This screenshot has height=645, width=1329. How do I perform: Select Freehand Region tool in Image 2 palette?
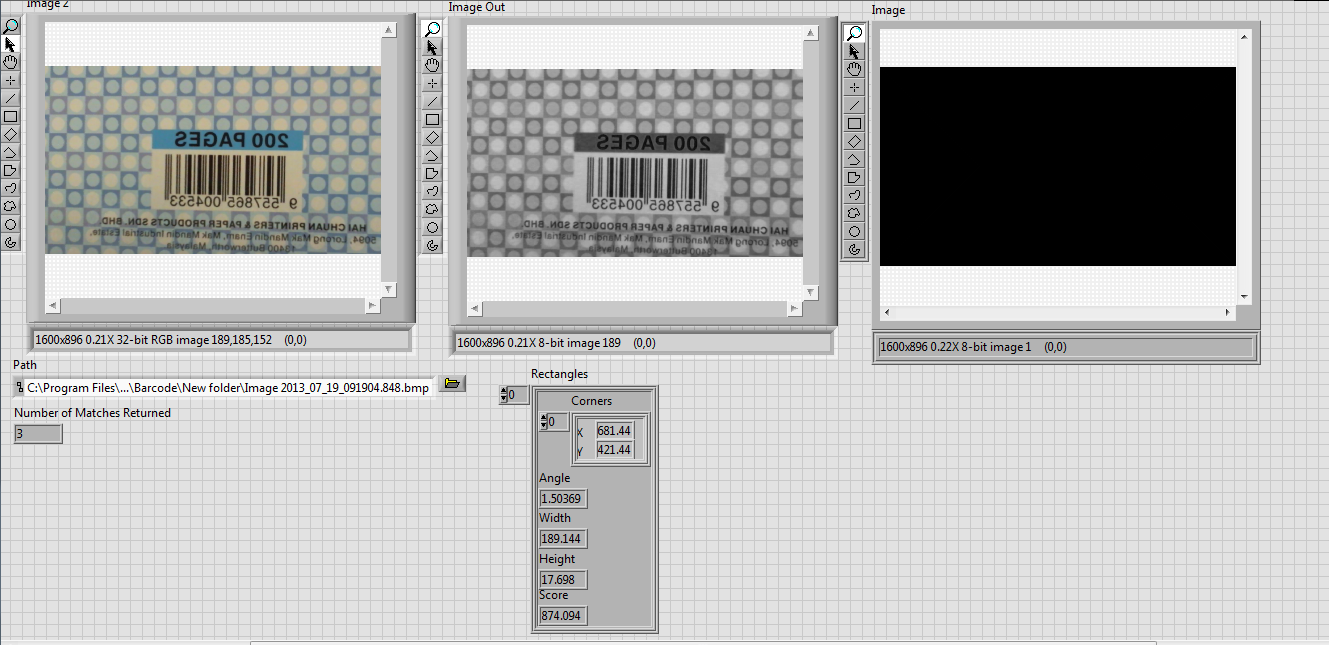[11, 206]
